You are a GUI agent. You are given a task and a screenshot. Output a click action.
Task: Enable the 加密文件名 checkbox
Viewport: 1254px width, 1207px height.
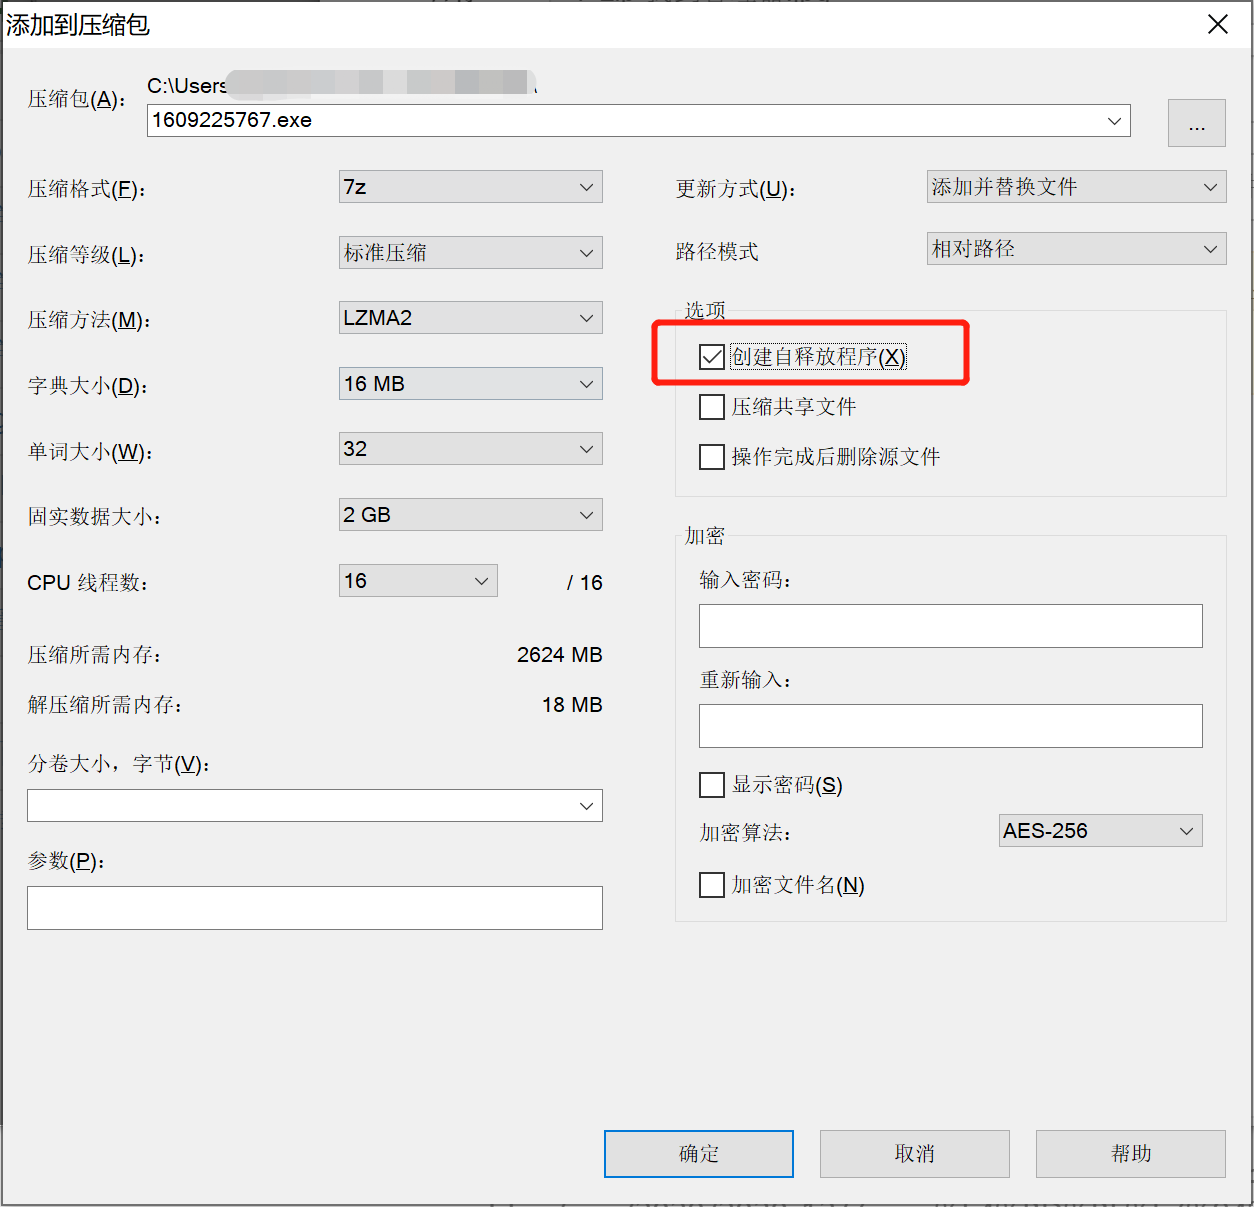(712, 885)
